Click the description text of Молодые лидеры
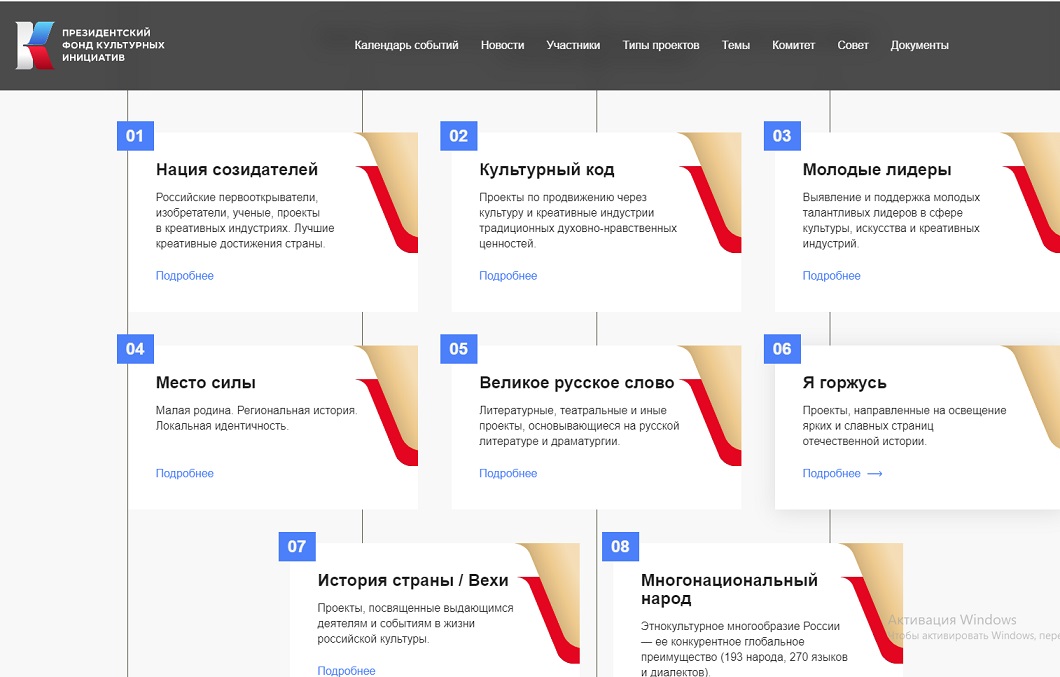This screenshot has width=1060, height=677. point(891,220)
